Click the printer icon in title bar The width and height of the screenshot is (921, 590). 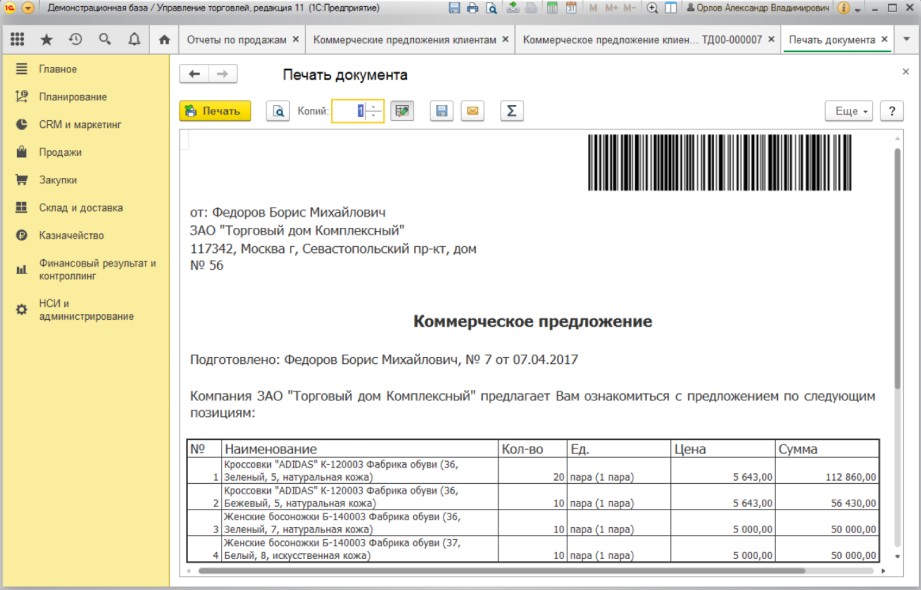(x=472, y=8)
